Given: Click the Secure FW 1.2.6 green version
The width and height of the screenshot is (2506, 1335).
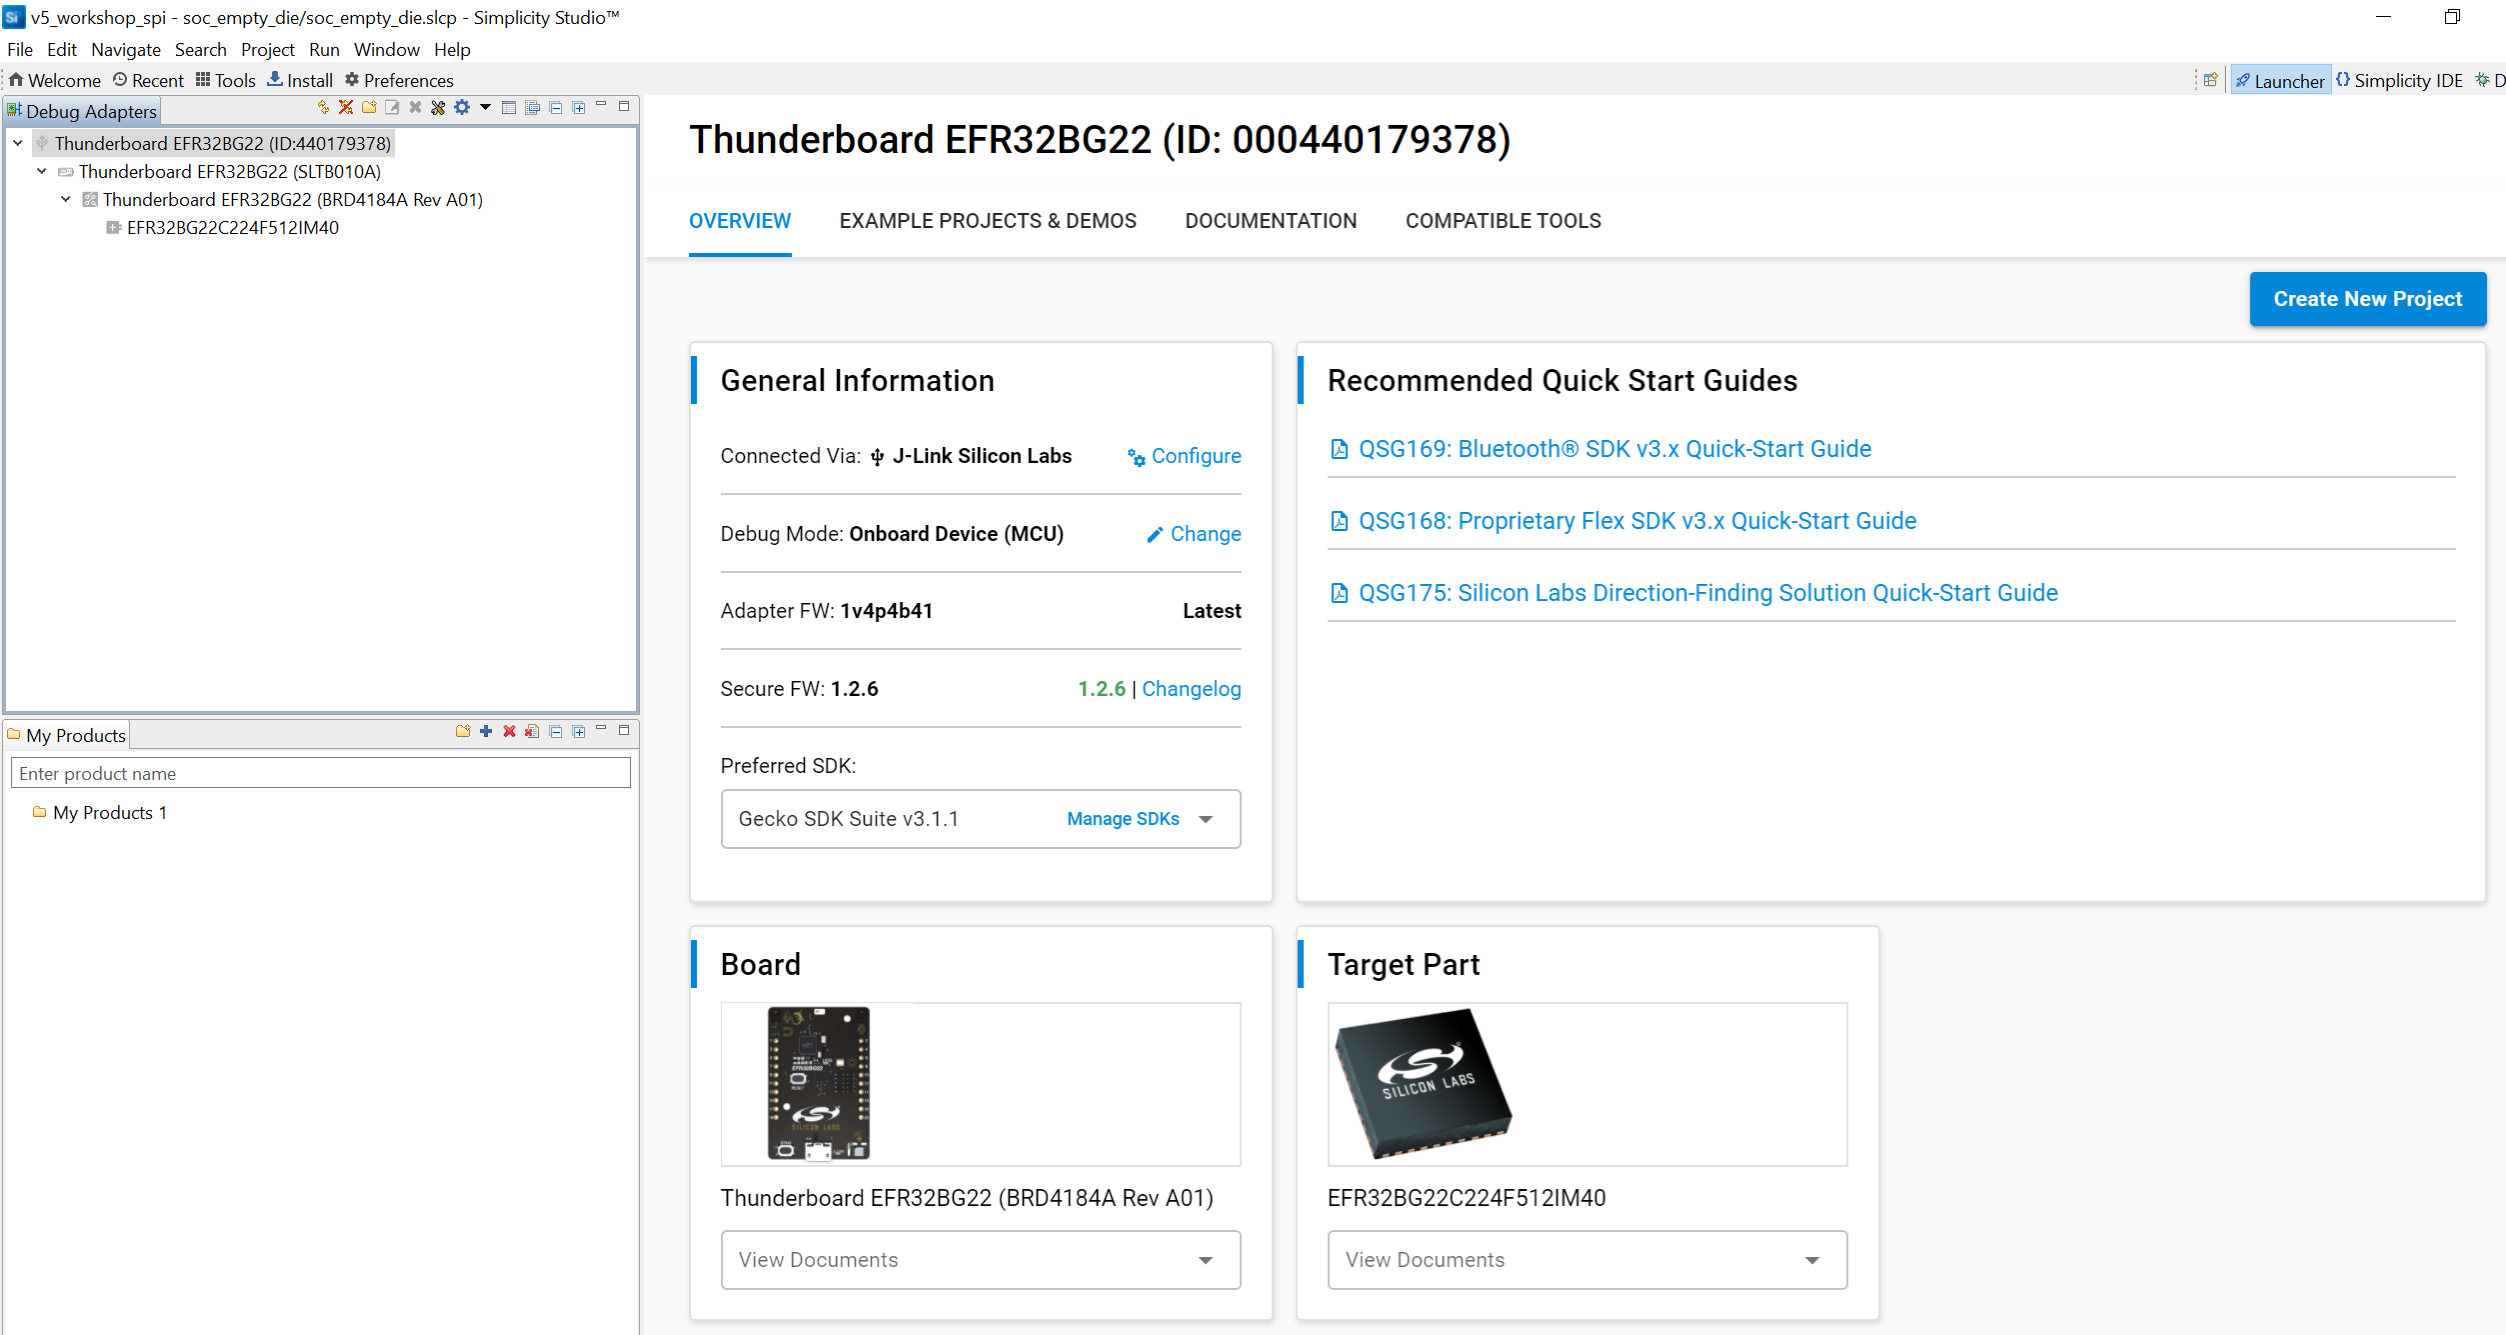Looking at the screenshot, I should 1101,689.
